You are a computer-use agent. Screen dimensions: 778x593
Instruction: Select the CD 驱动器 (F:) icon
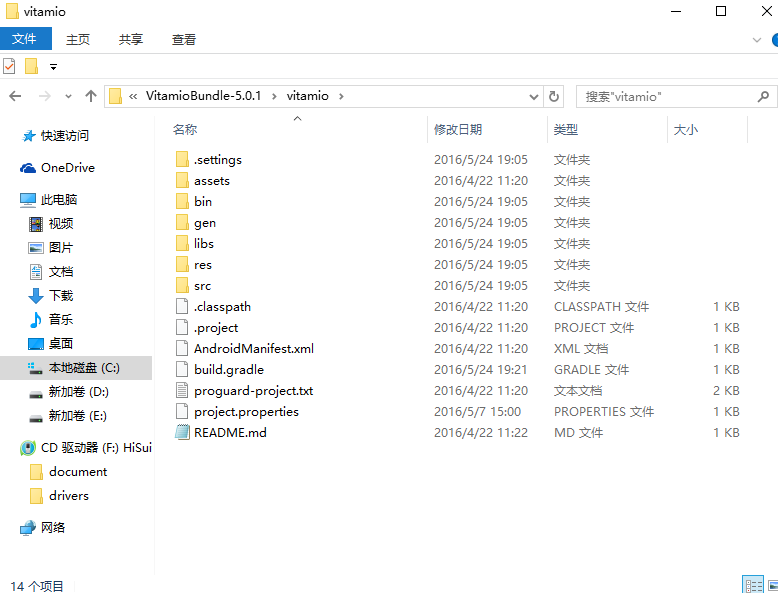coord(28,448)
